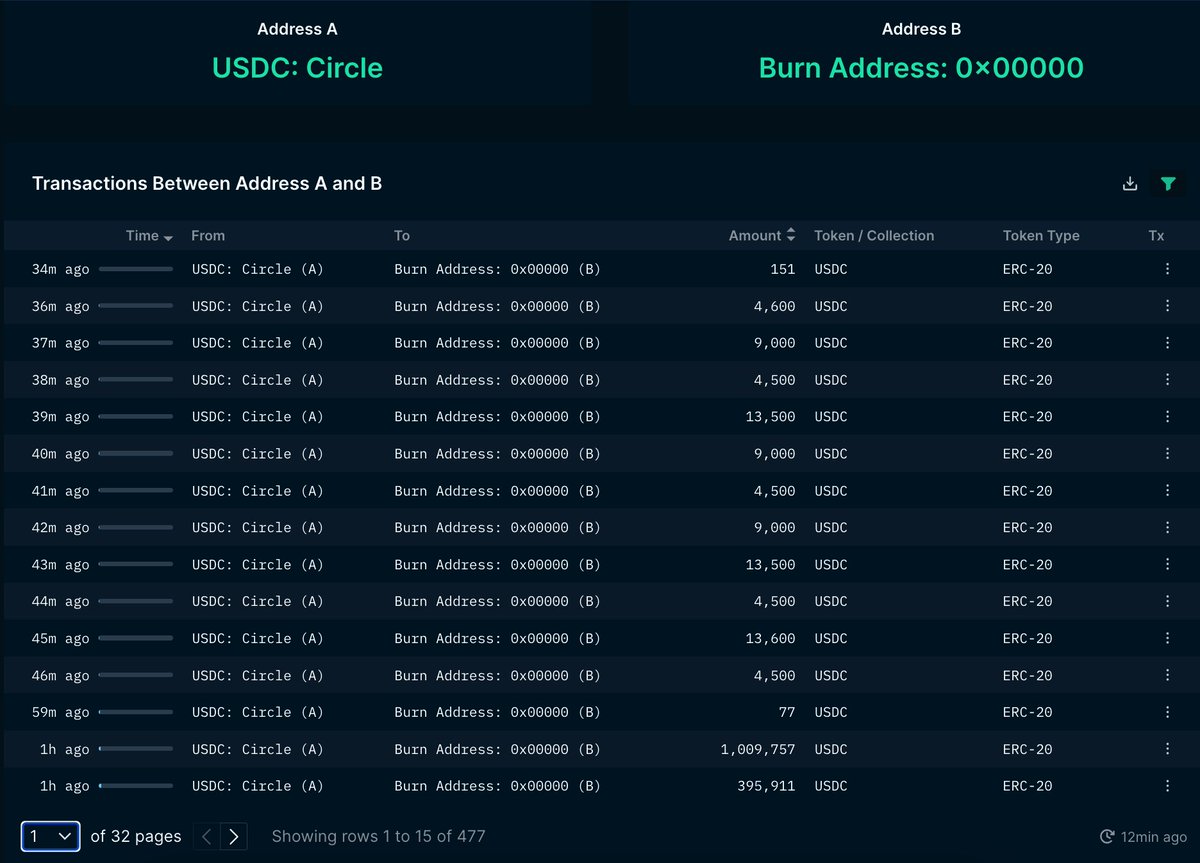Sort the table by Amount column
The image size is (1200, 863).
coord(762,236)
